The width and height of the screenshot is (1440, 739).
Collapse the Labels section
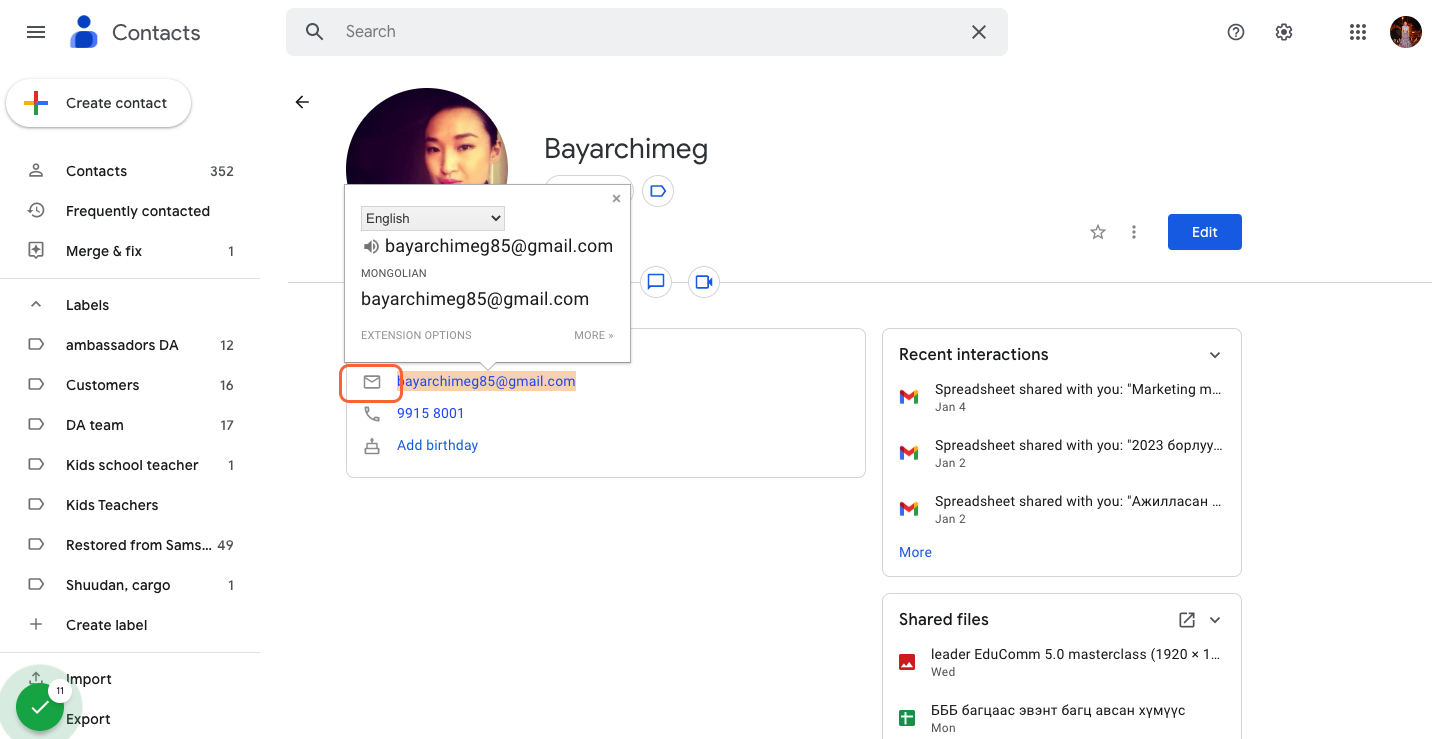[36, 305]
